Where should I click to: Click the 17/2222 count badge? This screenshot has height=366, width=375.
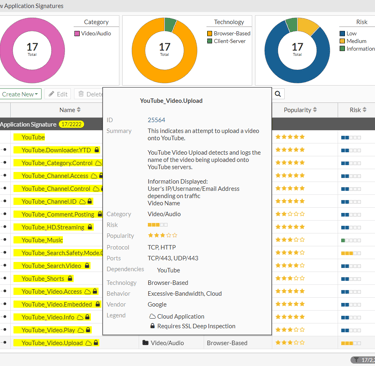[x=71, y=124]
